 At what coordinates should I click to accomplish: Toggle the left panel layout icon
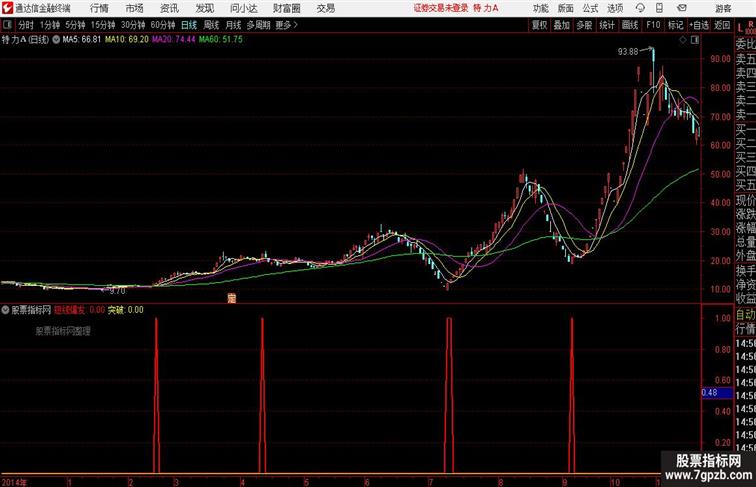click(x=7, y=25)
